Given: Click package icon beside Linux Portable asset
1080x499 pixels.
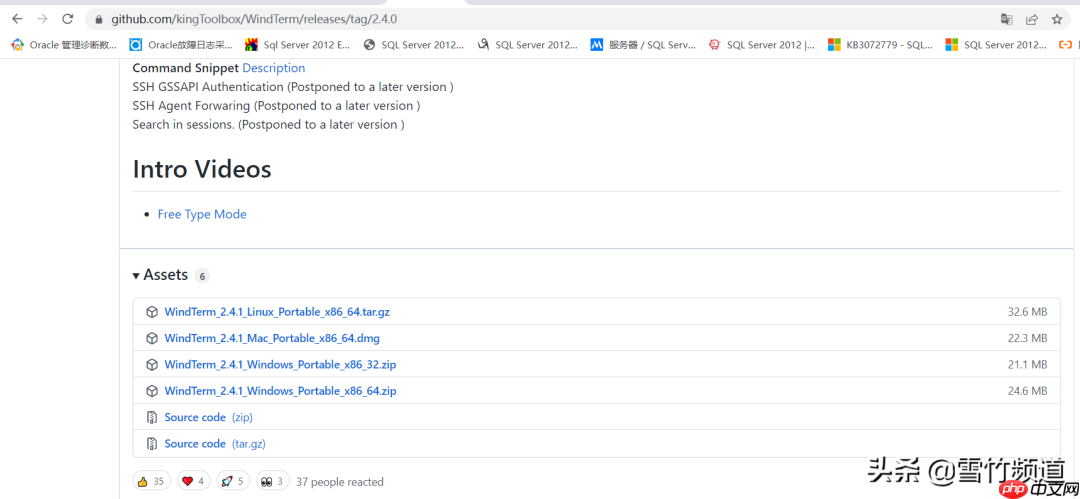Looking at the screenshot, I should [152, 312].
